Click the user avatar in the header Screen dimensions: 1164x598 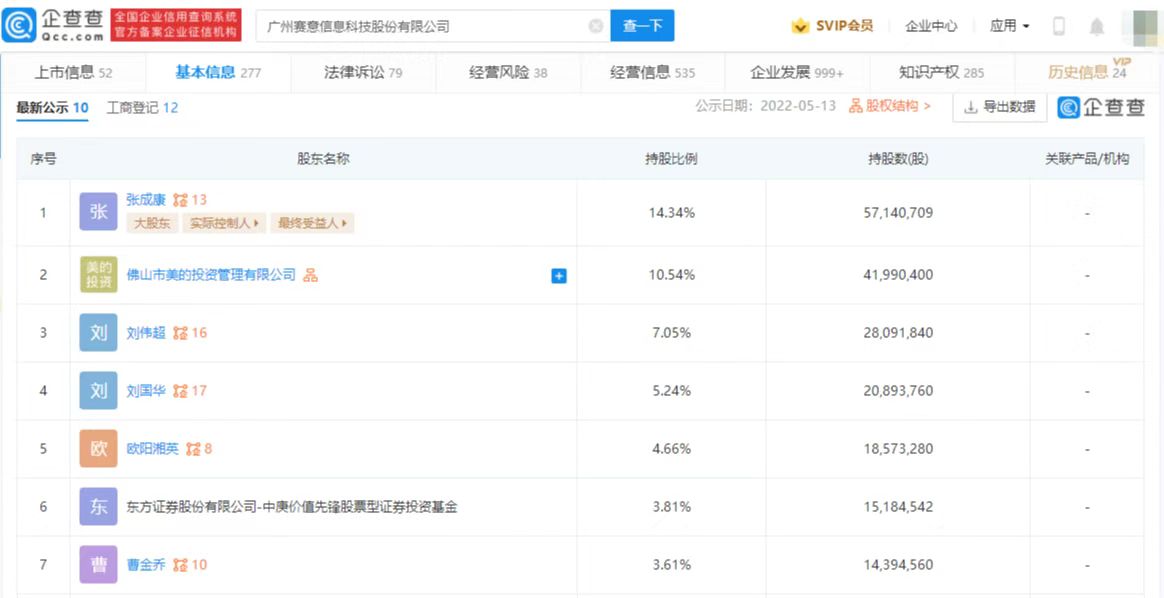(x=1142, y=26)
